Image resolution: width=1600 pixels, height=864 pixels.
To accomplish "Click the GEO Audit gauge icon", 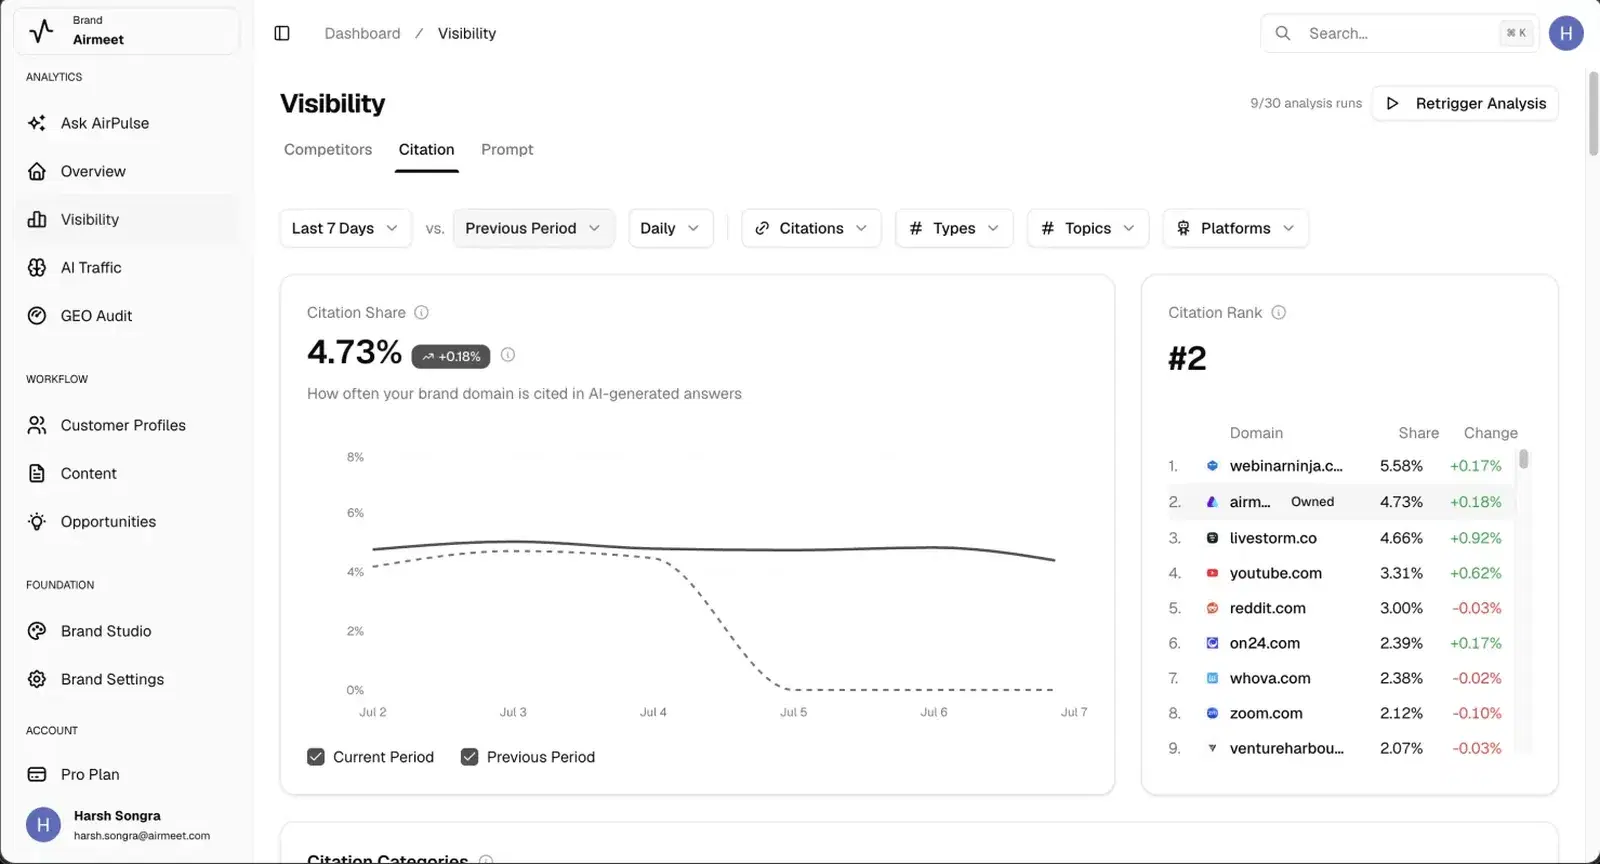I will tap(37, 315).
